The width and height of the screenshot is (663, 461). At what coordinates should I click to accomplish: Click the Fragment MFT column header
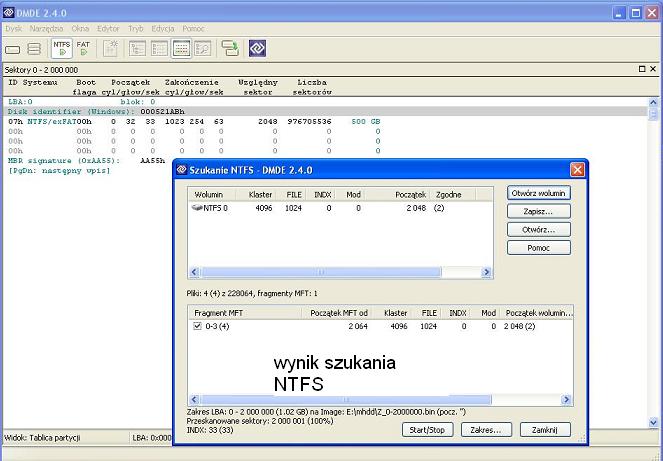click(x=245, y=313)
